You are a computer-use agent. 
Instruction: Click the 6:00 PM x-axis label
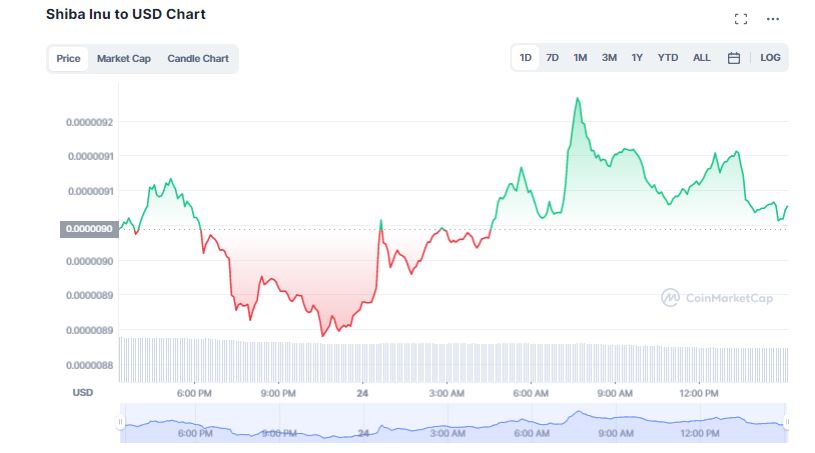(x=194, y=394)
